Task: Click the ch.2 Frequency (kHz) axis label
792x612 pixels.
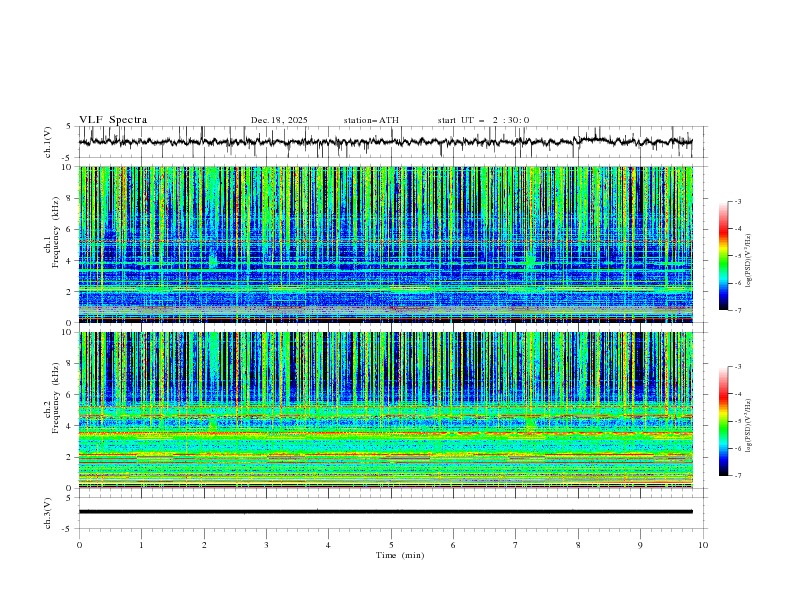Action: click(x=52, y=397)
